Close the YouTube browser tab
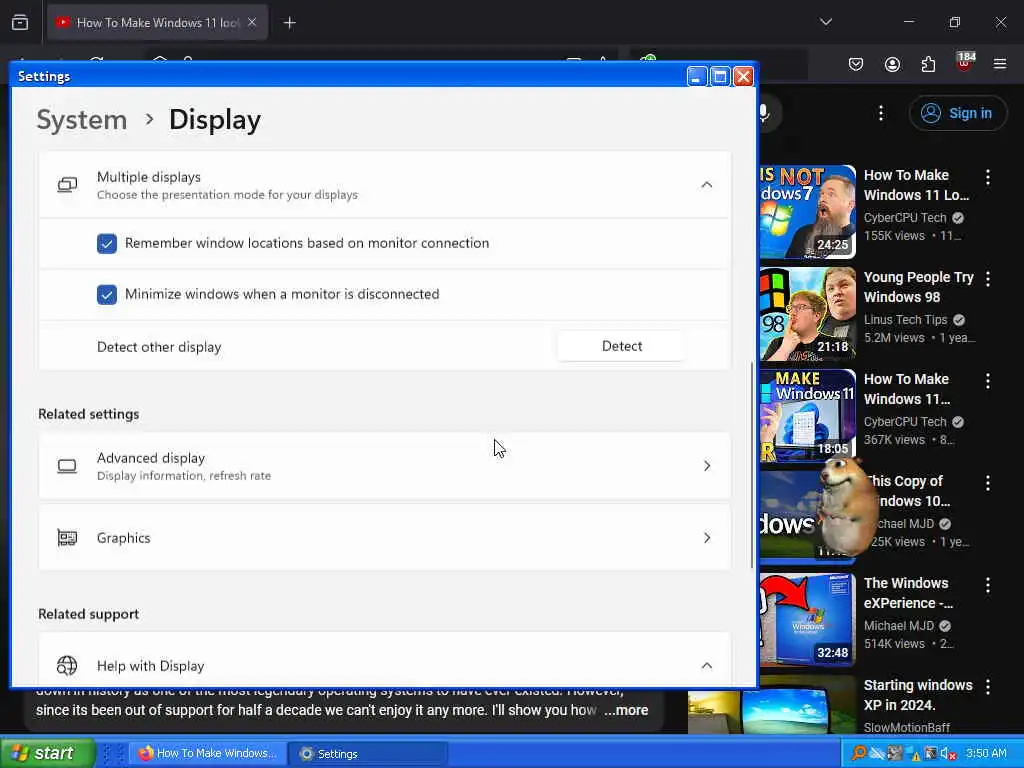Screen dimensions: 1024x768 click(252, 22)
